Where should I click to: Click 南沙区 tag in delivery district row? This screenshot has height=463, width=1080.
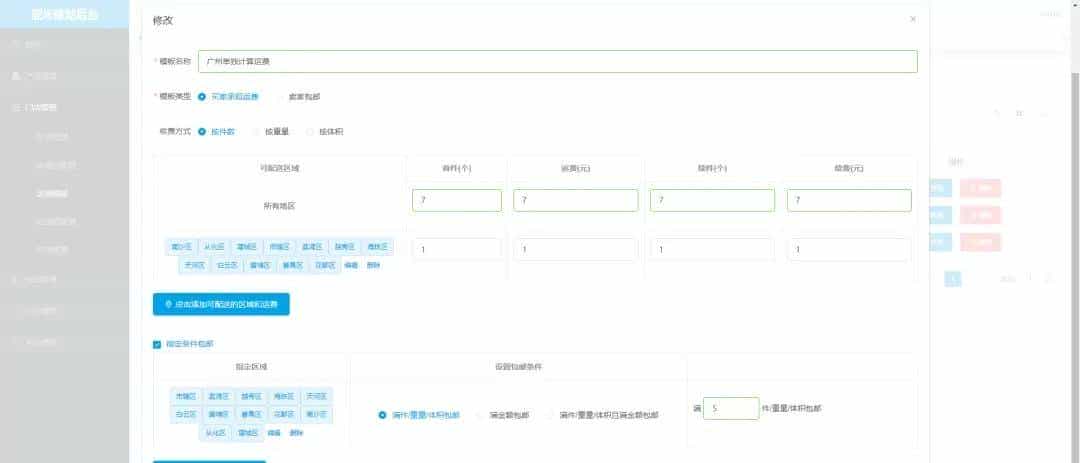181,247
